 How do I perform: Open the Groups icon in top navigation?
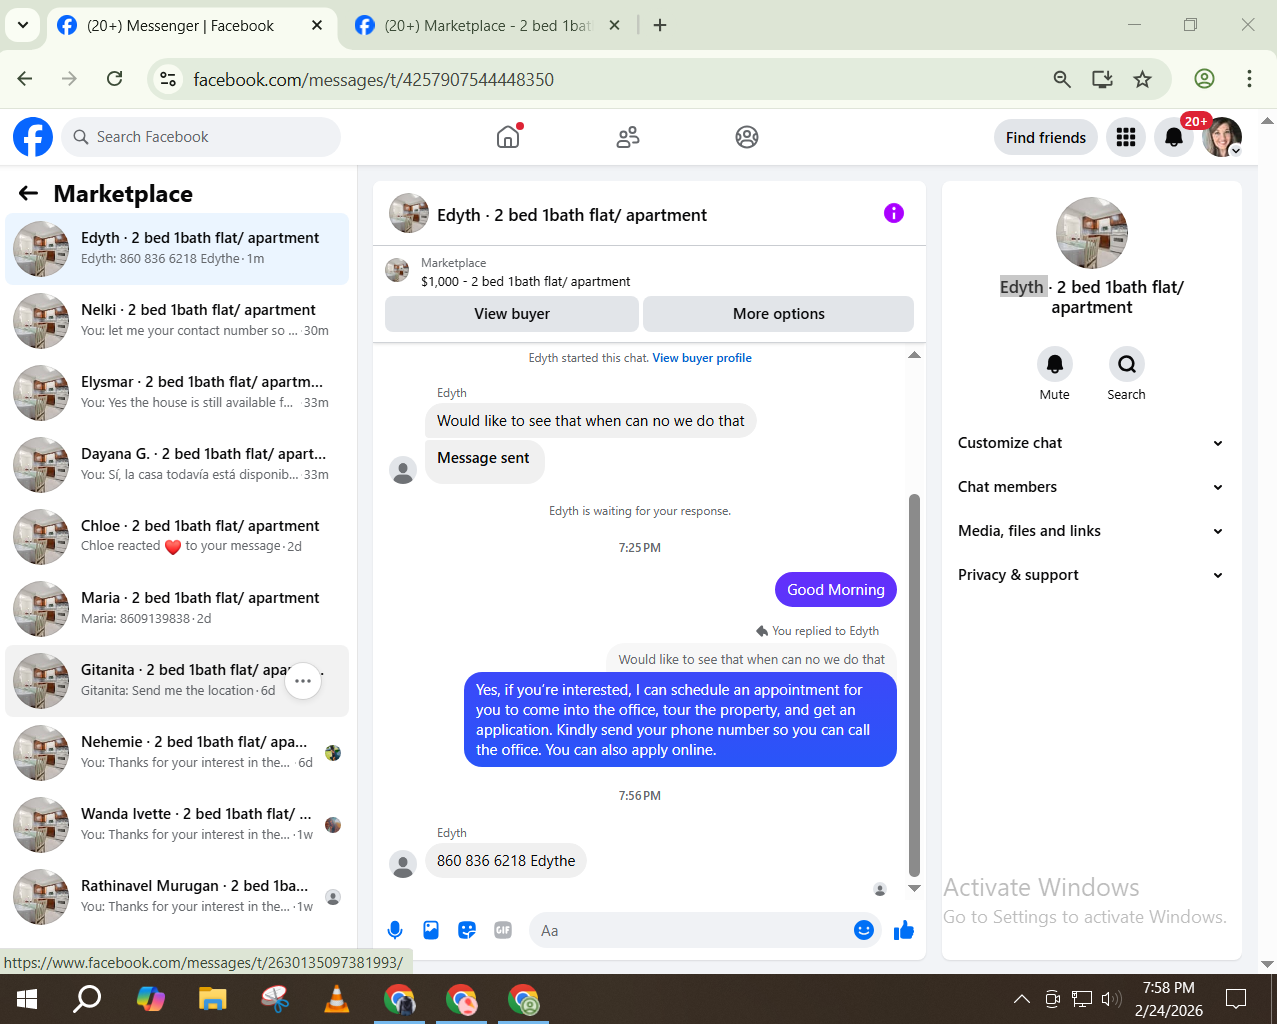pos(747,137)
